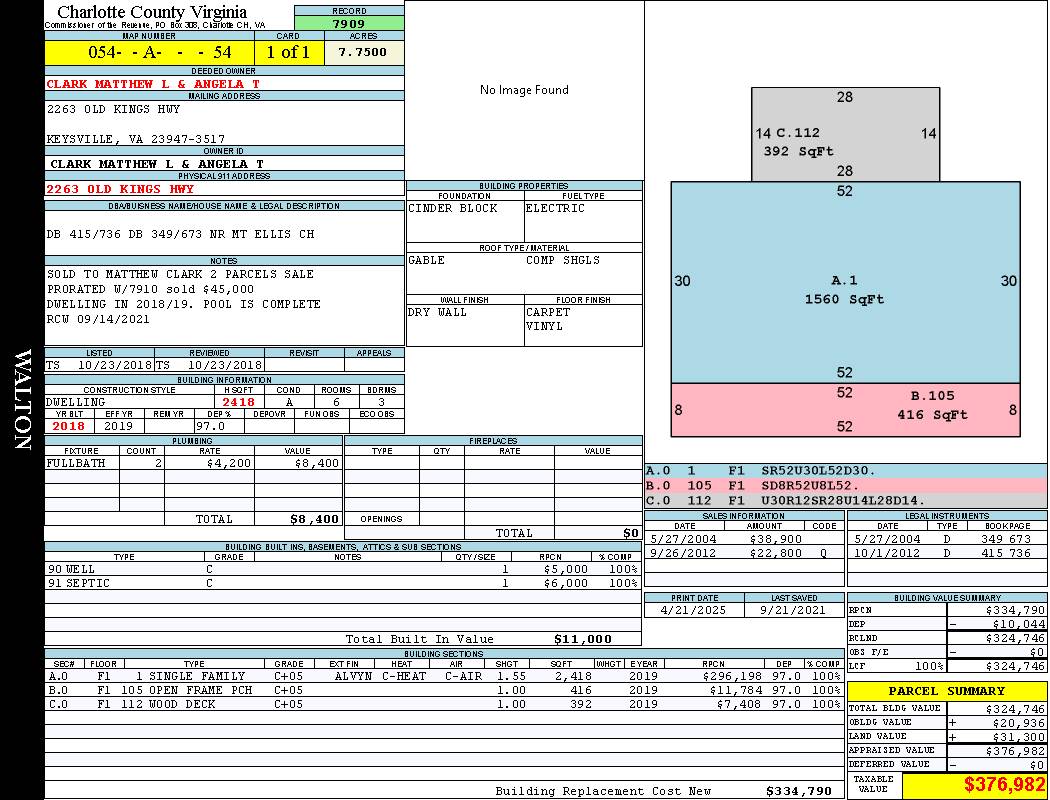Click the No Image Found placeholder

click(524, 90)
